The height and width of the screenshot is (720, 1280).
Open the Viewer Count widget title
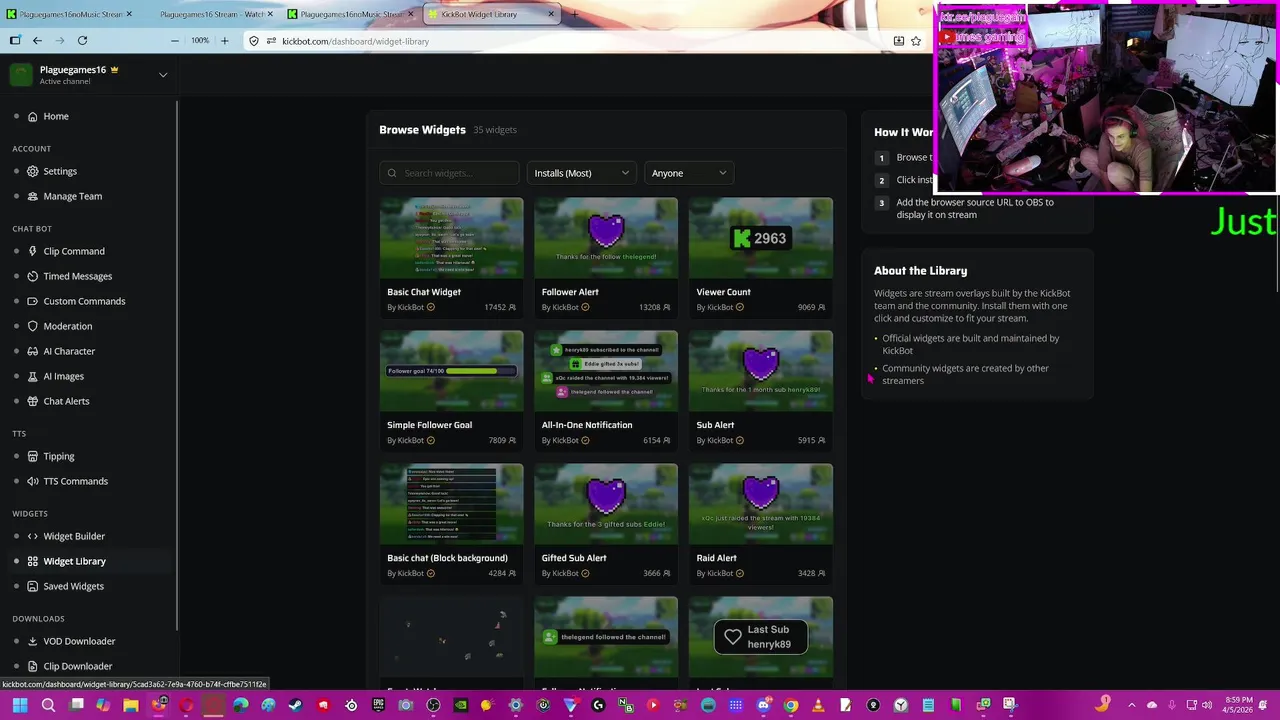coord(723,292)
